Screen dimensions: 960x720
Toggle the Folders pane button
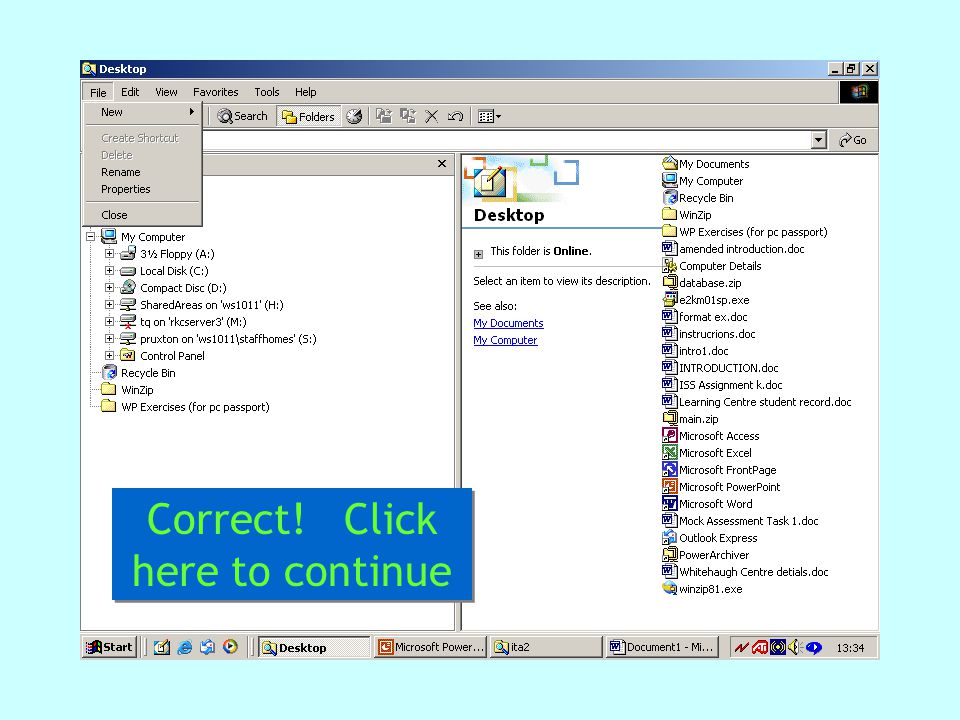coord(308,116)
